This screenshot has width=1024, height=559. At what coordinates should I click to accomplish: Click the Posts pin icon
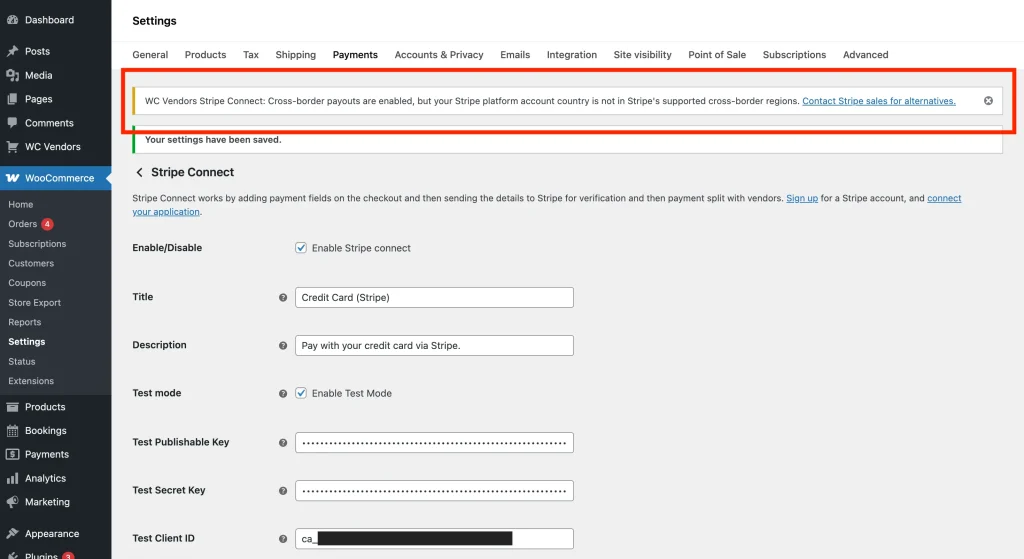click(x=12, y=51)
